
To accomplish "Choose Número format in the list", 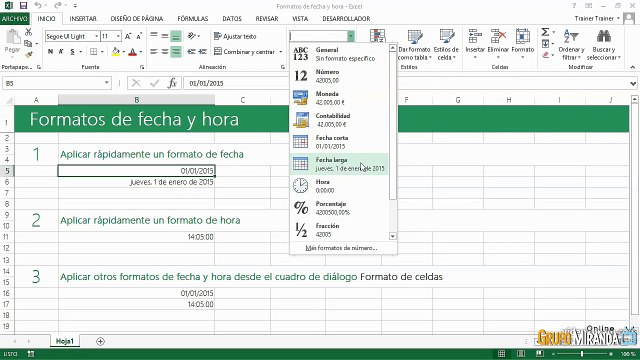I will pos(339,76).
